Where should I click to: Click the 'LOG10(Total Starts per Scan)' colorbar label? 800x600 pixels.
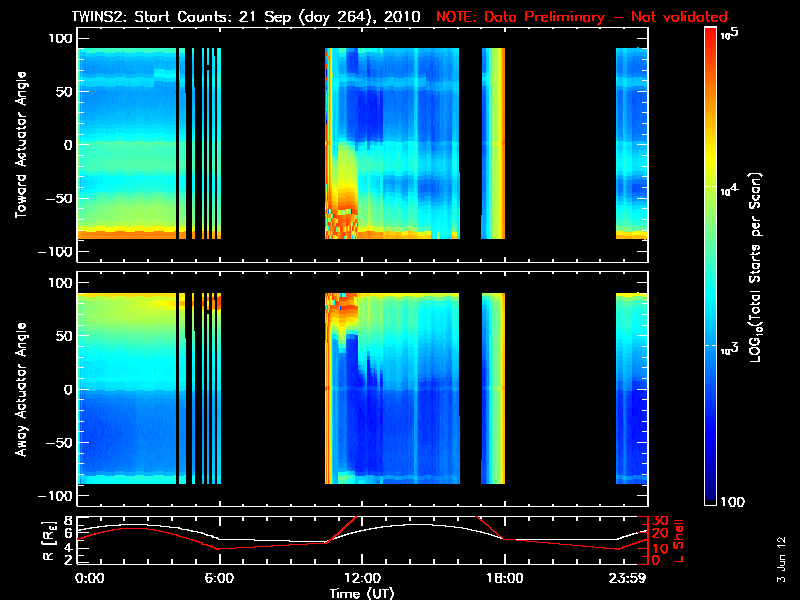point(755,267)
